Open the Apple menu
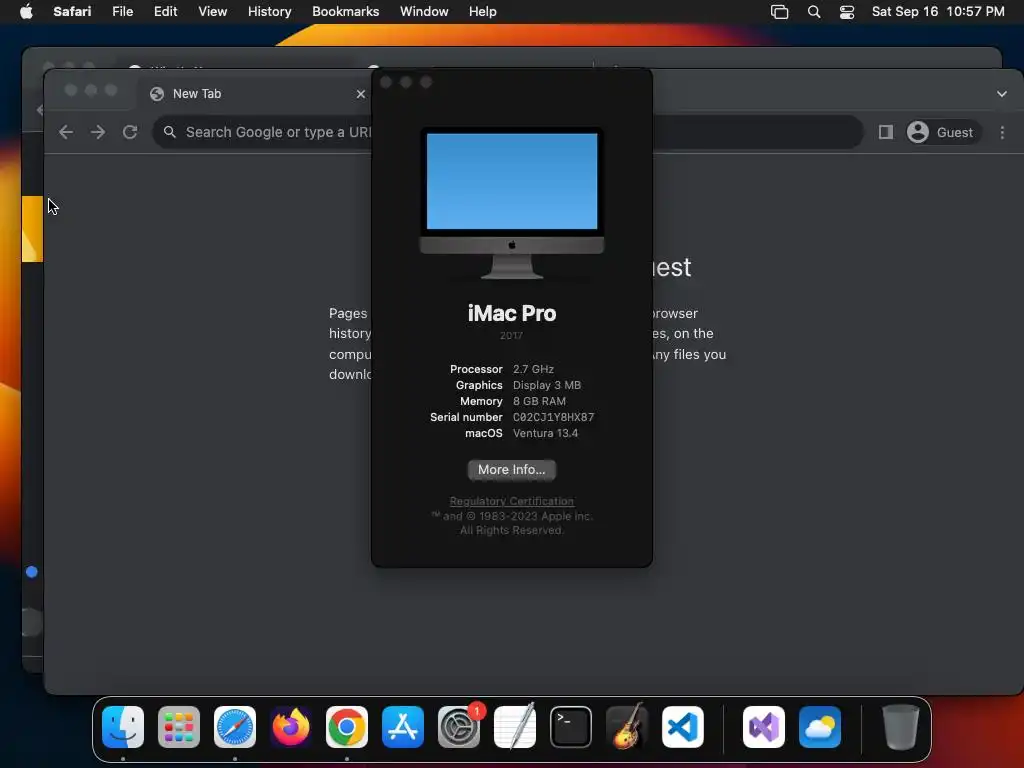 click(26, 12)
